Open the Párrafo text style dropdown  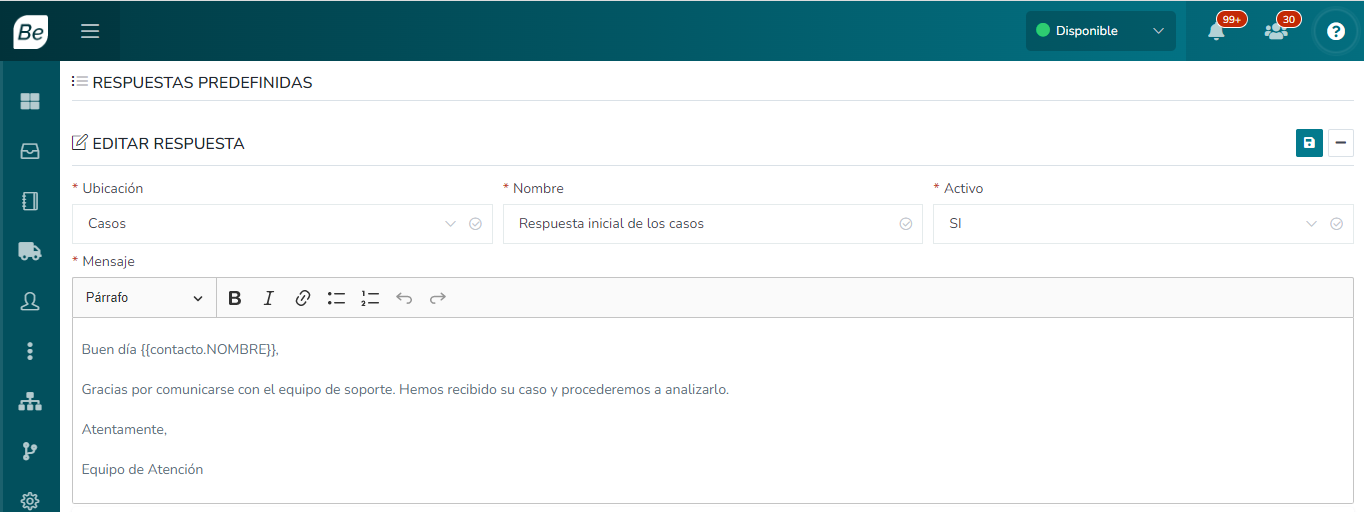pyautogui.click(x=144, y=298)
